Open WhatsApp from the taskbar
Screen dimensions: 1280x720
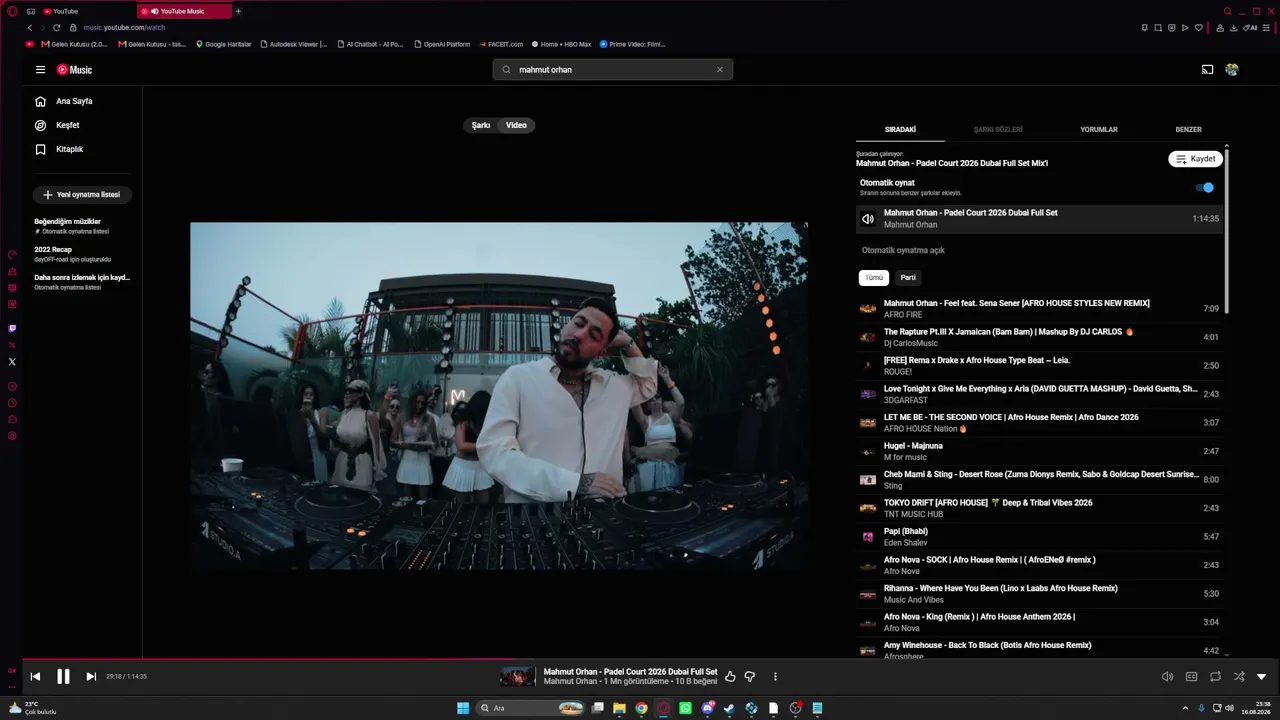[x=686, y=708]
